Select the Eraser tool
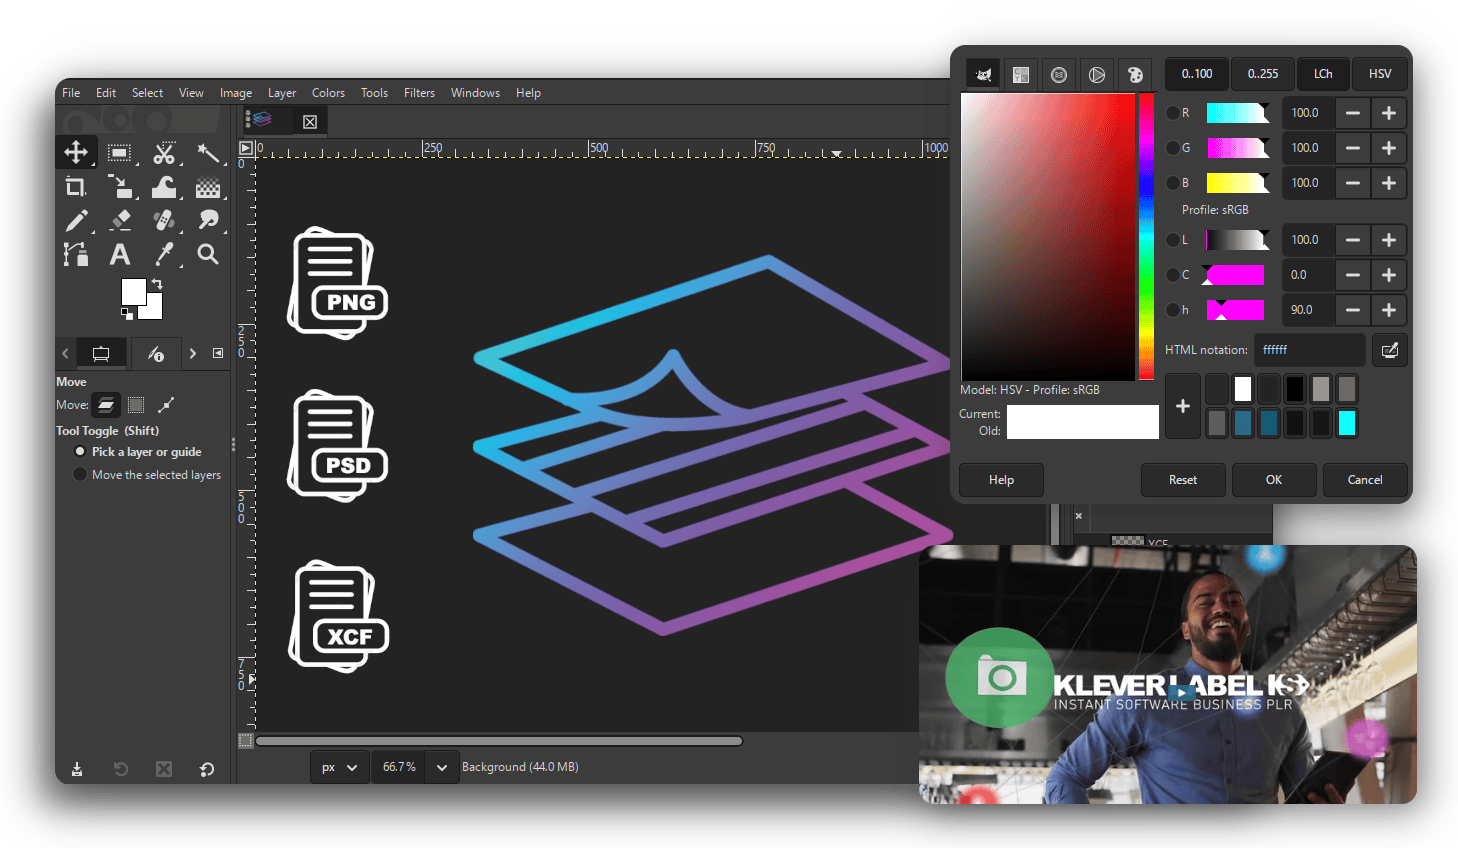 click(121, 220)
